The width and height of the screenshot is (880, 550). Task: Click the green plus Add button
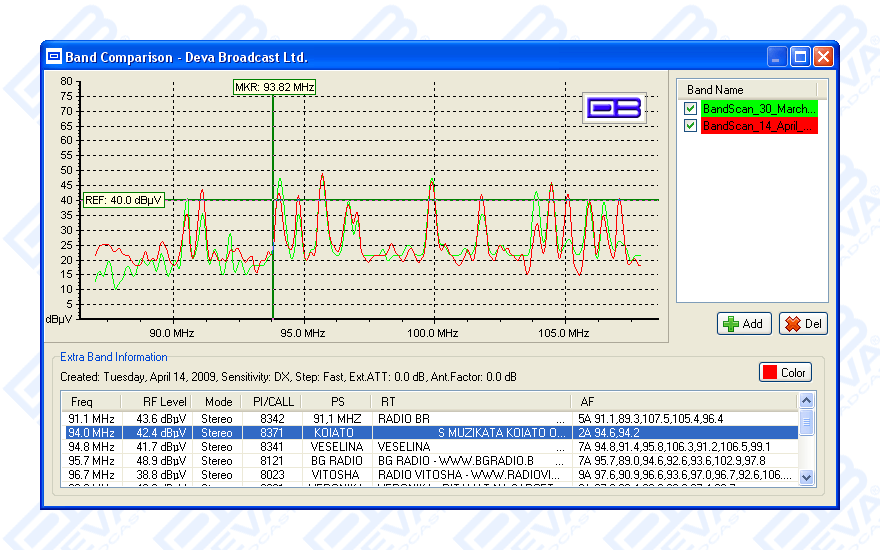point(743,324)
